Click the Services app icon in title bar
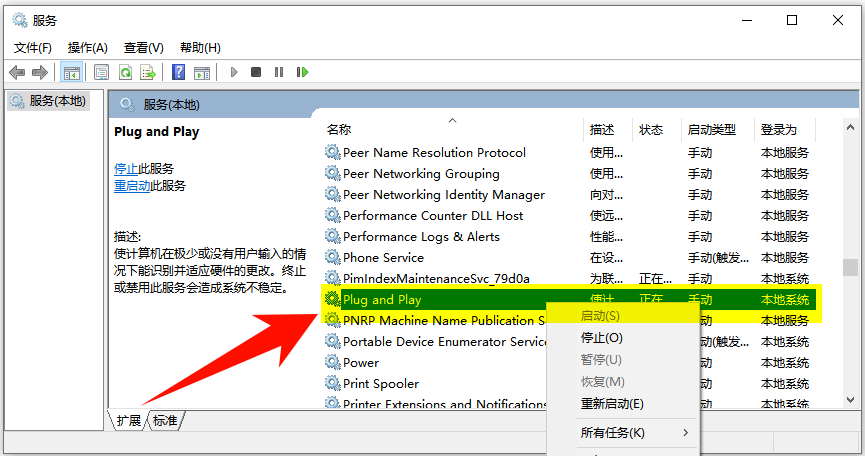The height and width of the screenshot is (456, 865). 20,20
